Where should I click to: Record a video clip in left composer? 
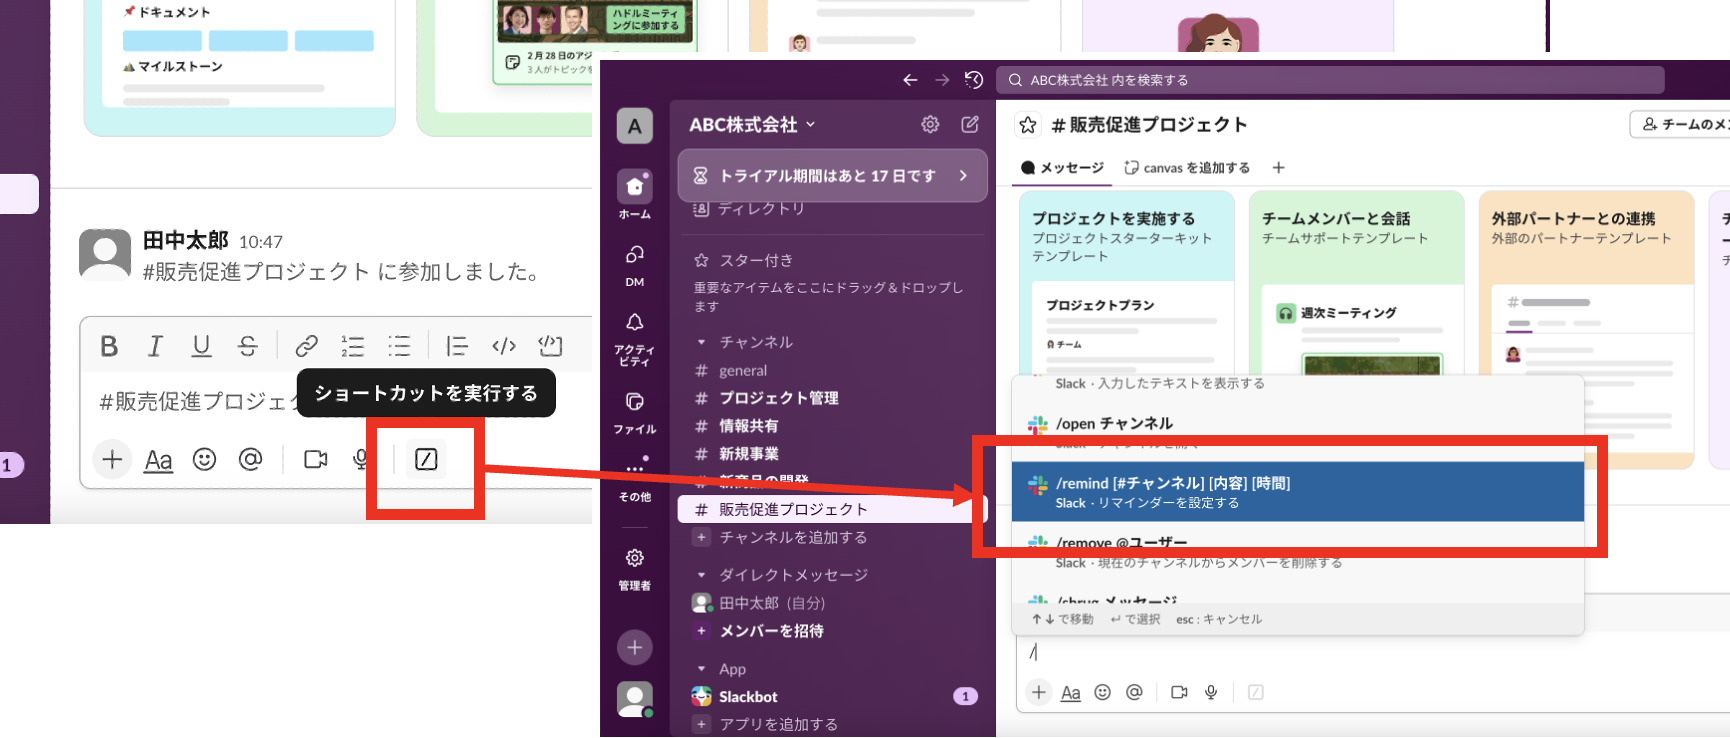click(315, 459)
